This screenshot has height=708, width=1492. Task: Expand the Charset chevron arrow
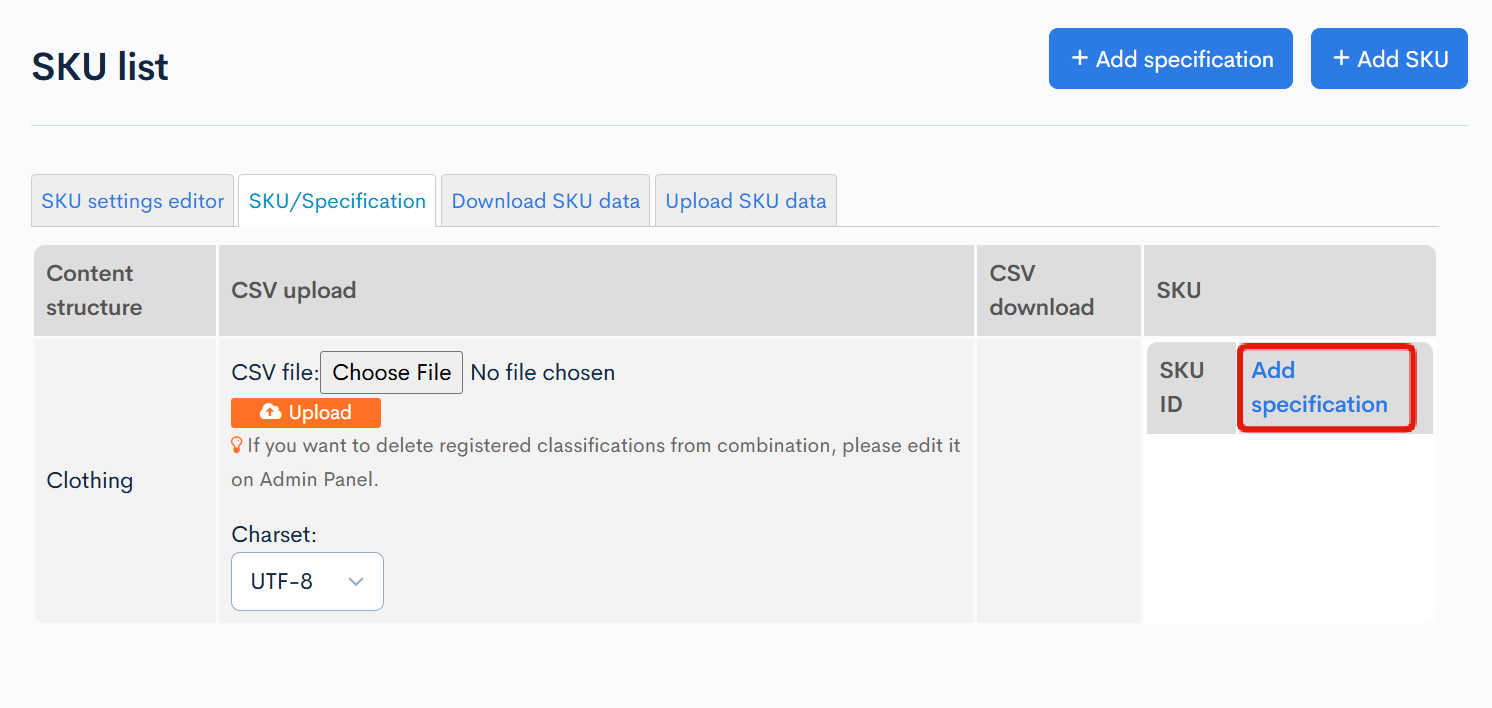(x=355, y=581)
